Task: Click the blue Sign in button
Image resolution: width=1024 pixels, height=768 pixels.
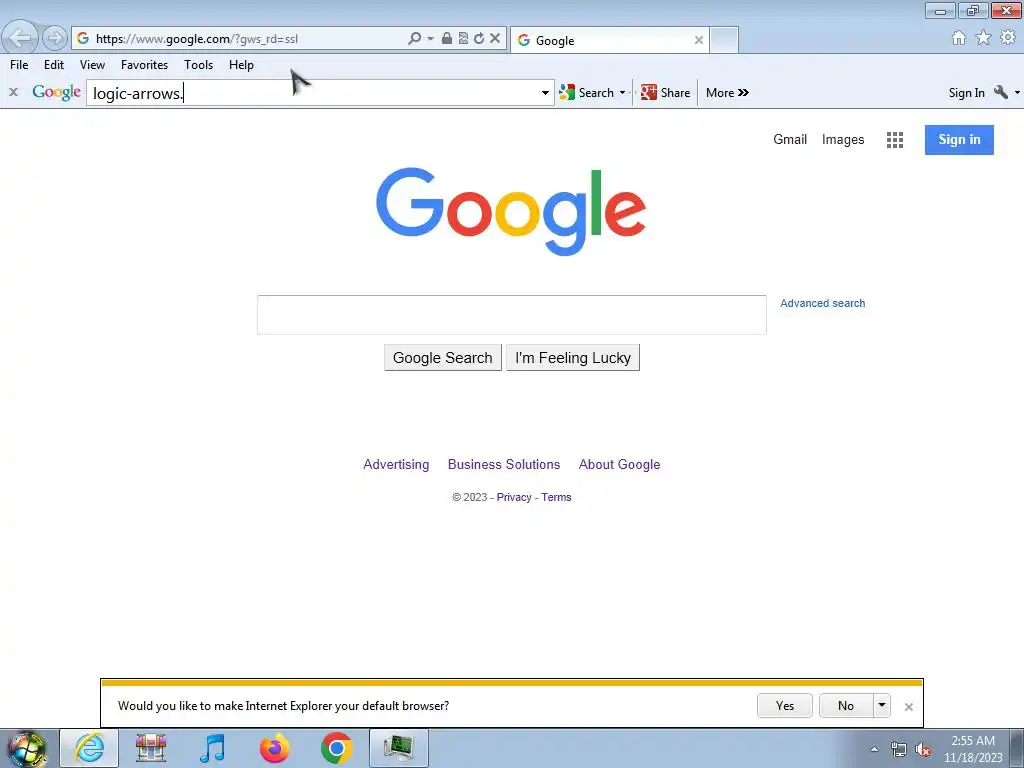Action: click(x=959, y=140)
